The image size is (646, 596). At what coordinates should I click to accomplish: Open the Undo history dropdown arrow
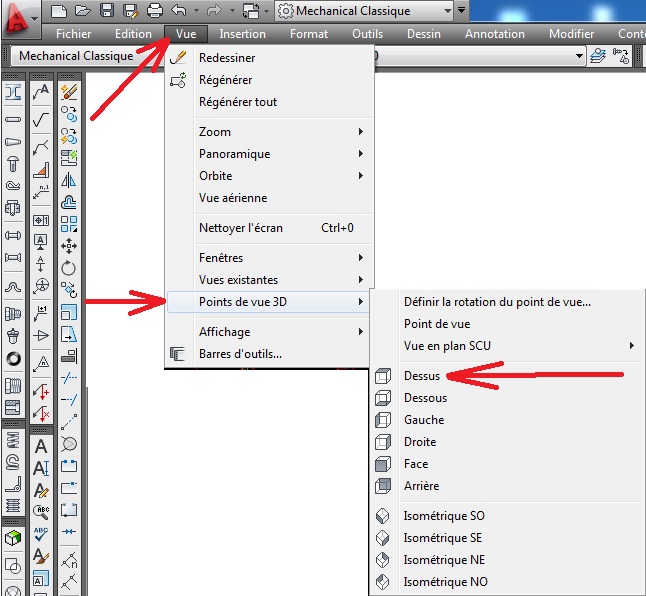click(197, 11)
